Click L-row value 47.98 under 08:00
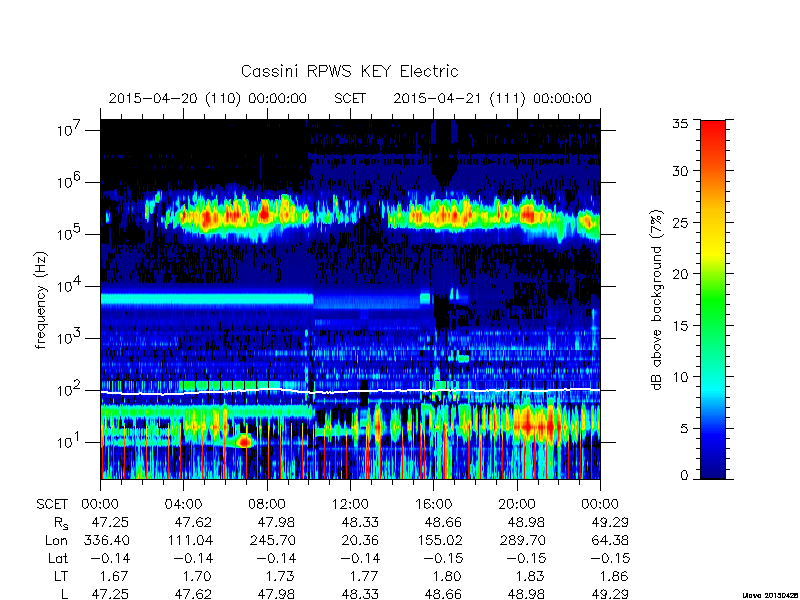This screenshot has height=600, width=800. coord(276,593)
